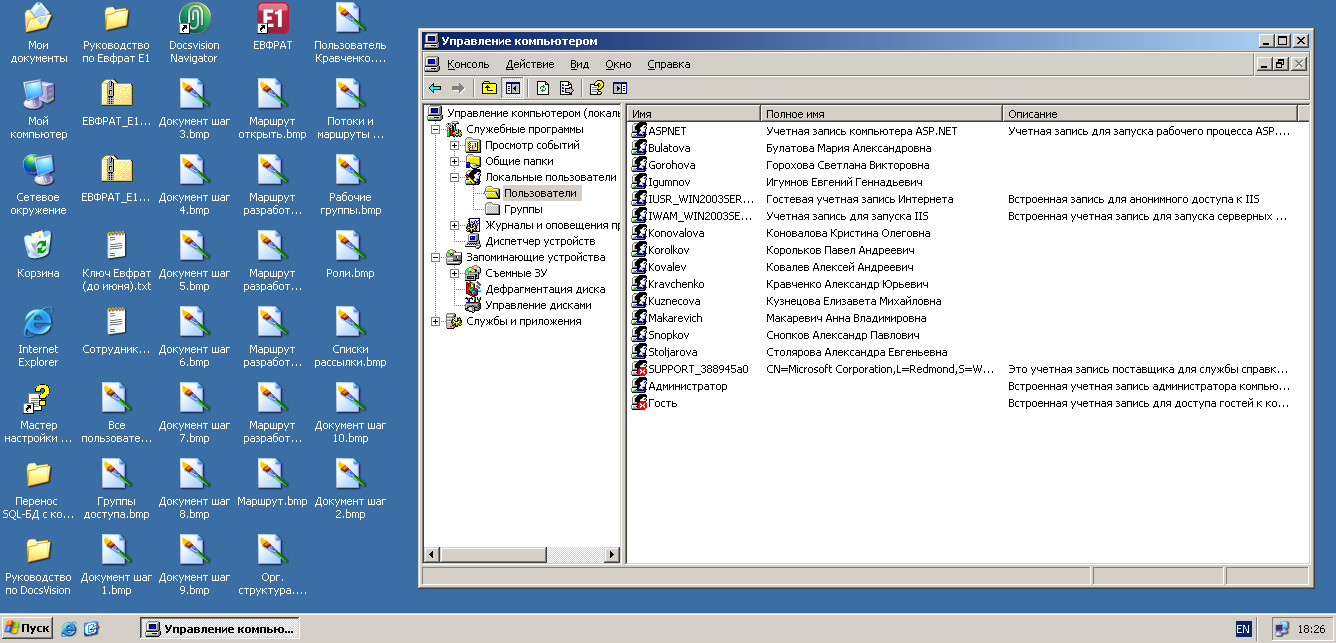This screenshot has width=1336, height=643.
Task: Click the name Kuznecova in the list
Action: (674, 301)
